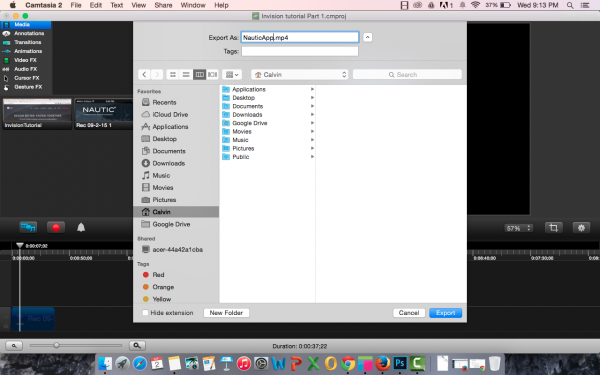Click the red record button
The width and height of the screenshot is (600, 375).
56,228
